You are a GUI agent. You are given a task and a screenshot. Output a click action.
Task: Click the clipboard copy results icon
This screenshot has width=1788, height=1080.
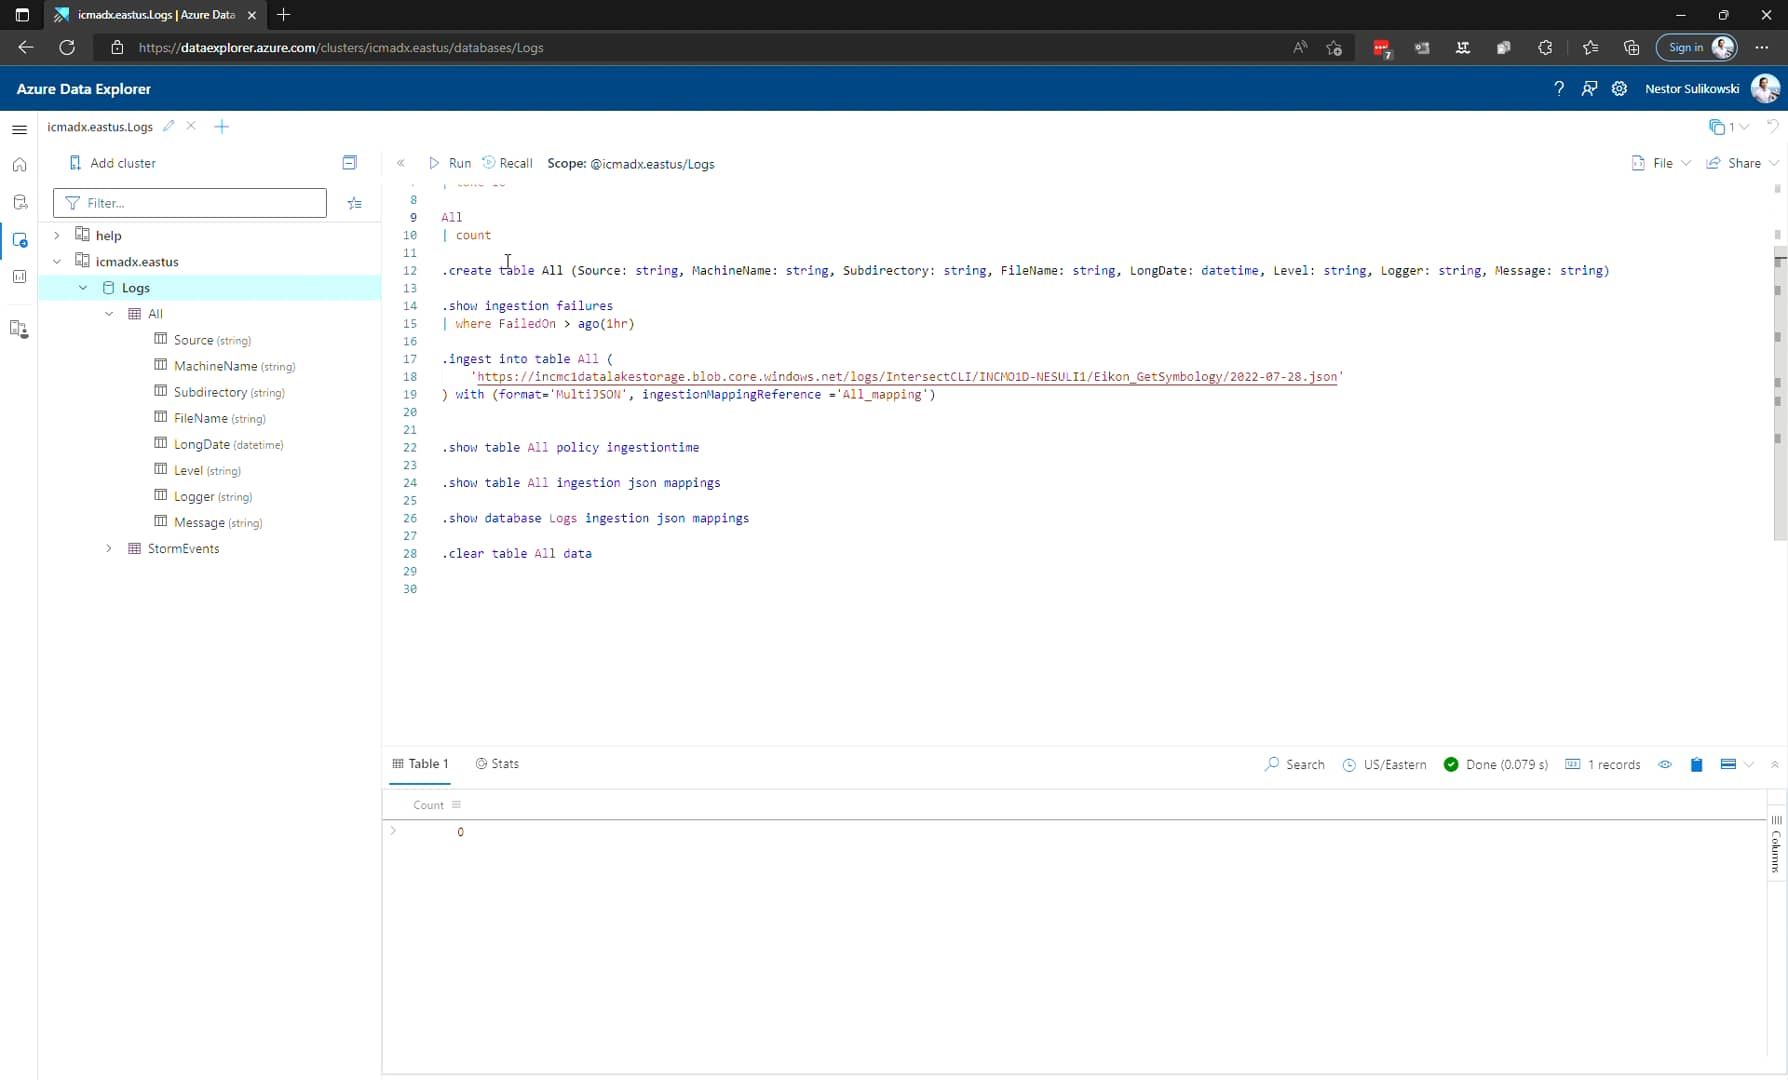click(1697, 765)
